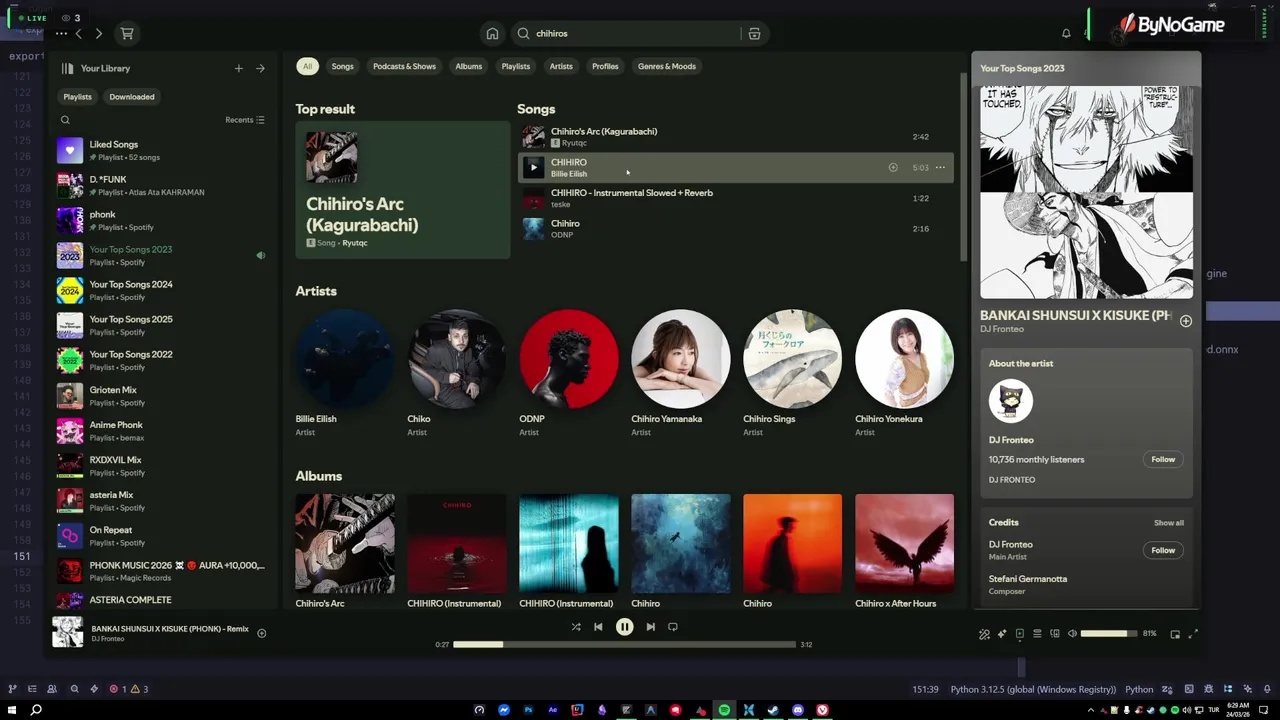Screen dimensions: 1280x720
Task: Open the Chihiro by ODNP song row
Action: 736,229
